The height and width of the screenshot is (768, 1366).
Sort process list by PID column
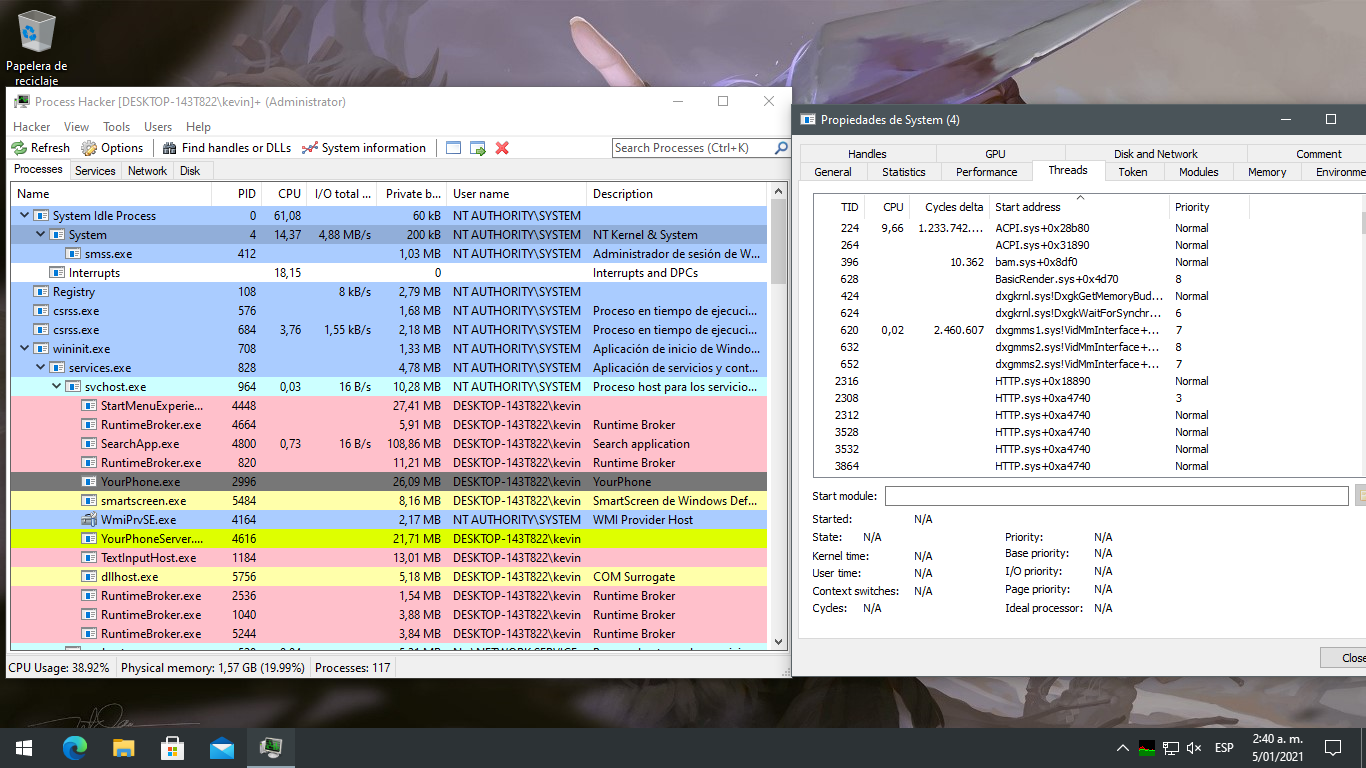236,194
